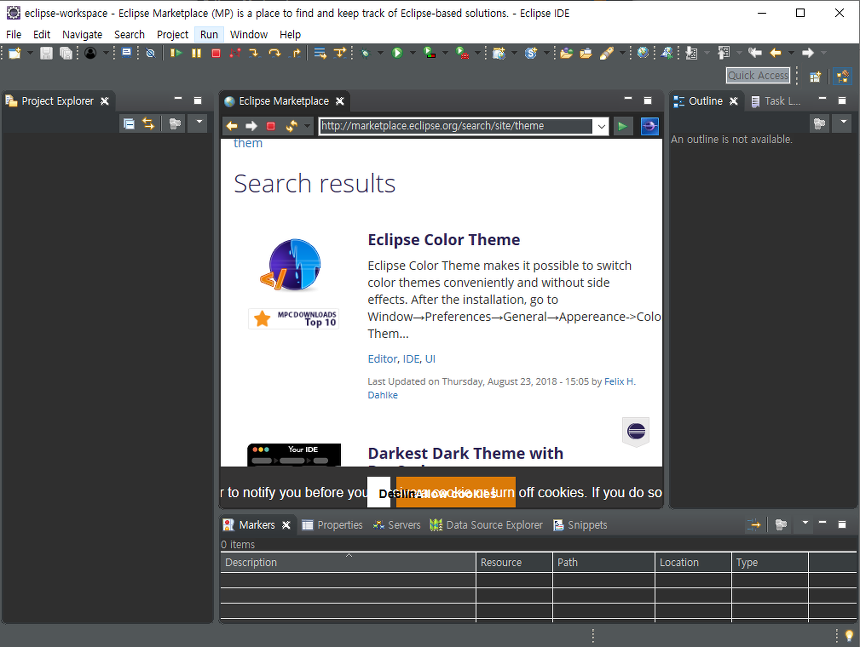Click the Disconnect debug icon
Screen dimensions: 860x647
[x=235, y=53]
